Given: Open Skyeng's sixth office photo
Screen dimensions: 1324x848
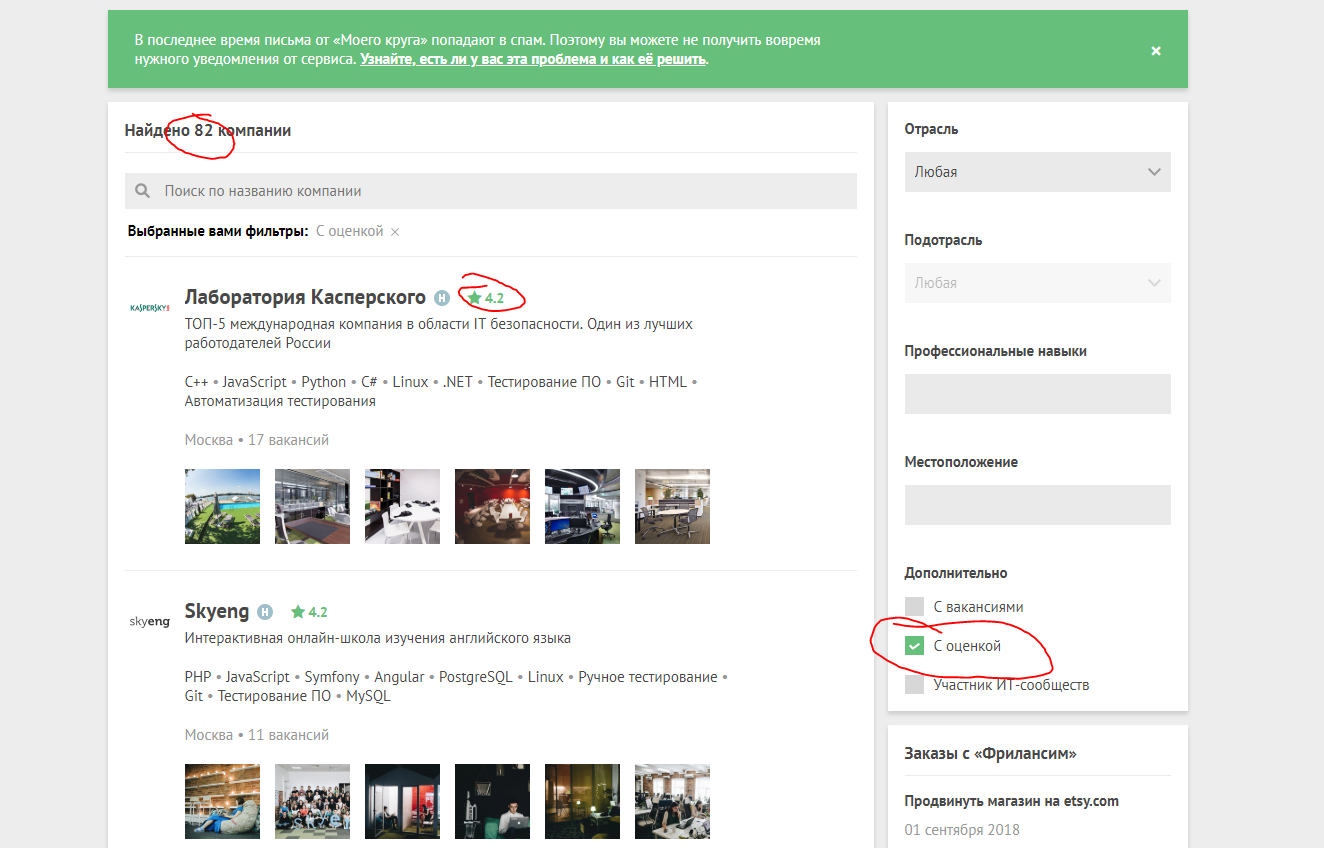Looking at the screenshot, I should pyautogui.click(x=672, y=801).
